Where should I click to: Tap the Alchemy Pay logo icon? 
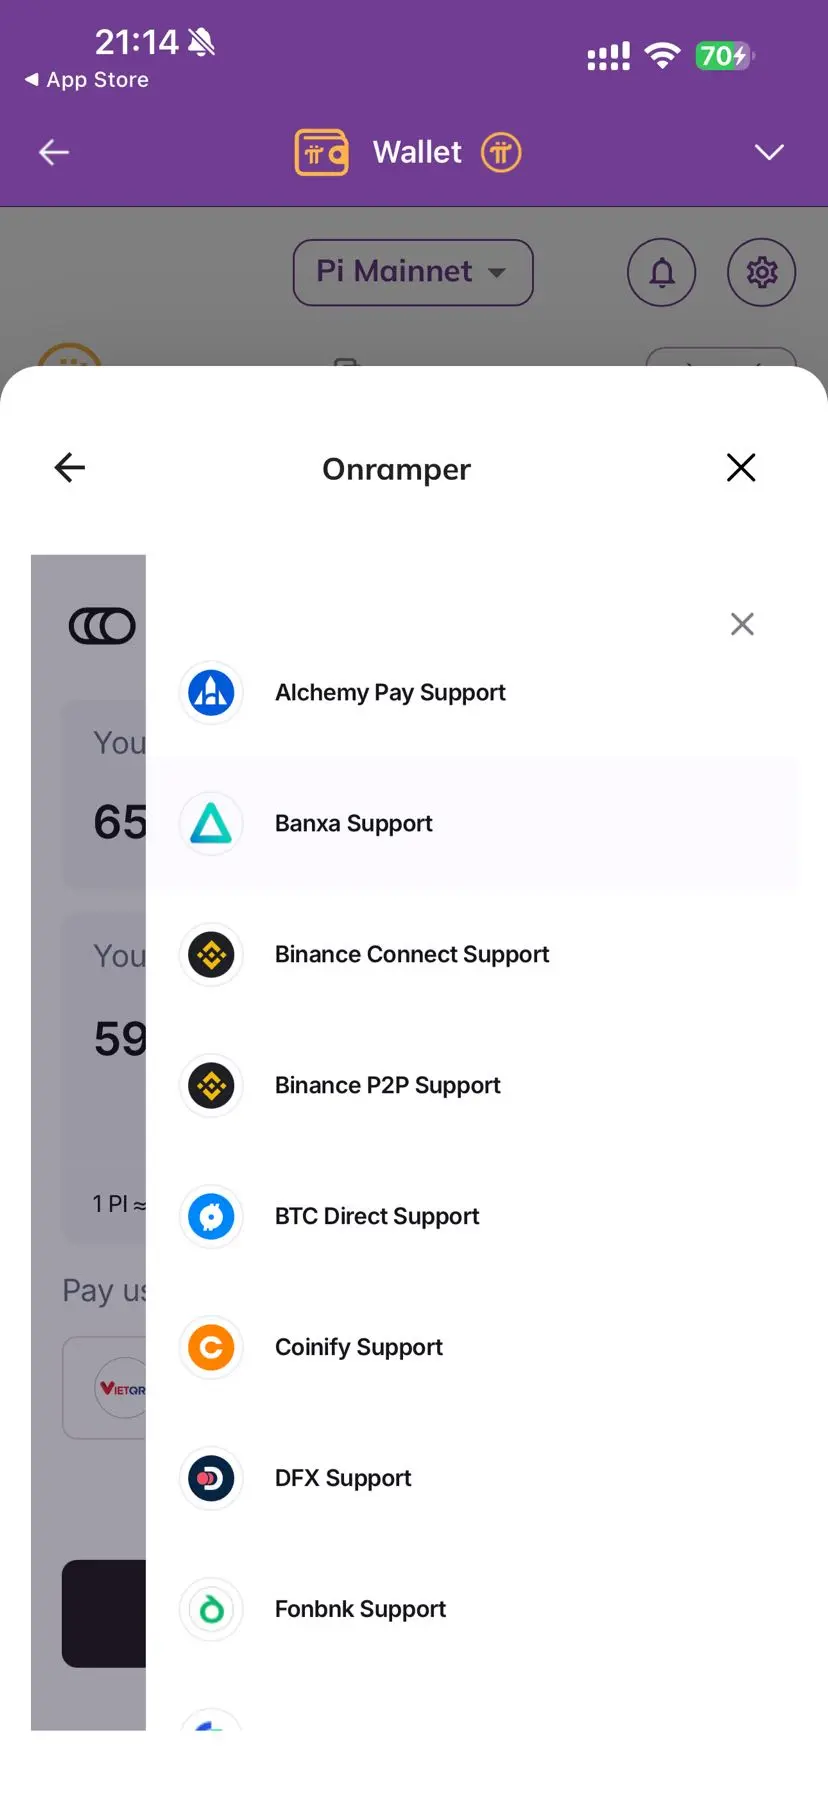211,692
